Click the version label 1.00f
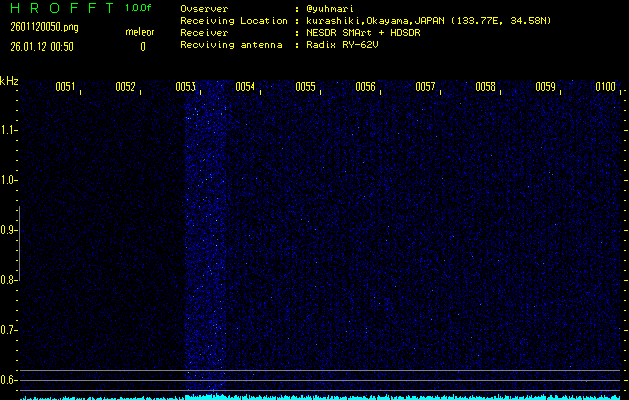This screenshot has width=629, height=400. point(138,8)
